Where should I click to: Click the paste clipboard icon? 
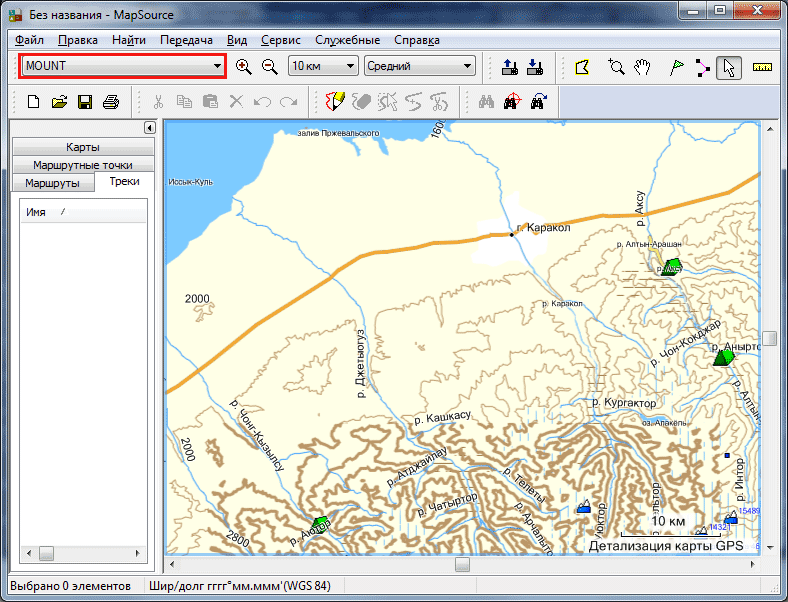click(x=210, y=102)
